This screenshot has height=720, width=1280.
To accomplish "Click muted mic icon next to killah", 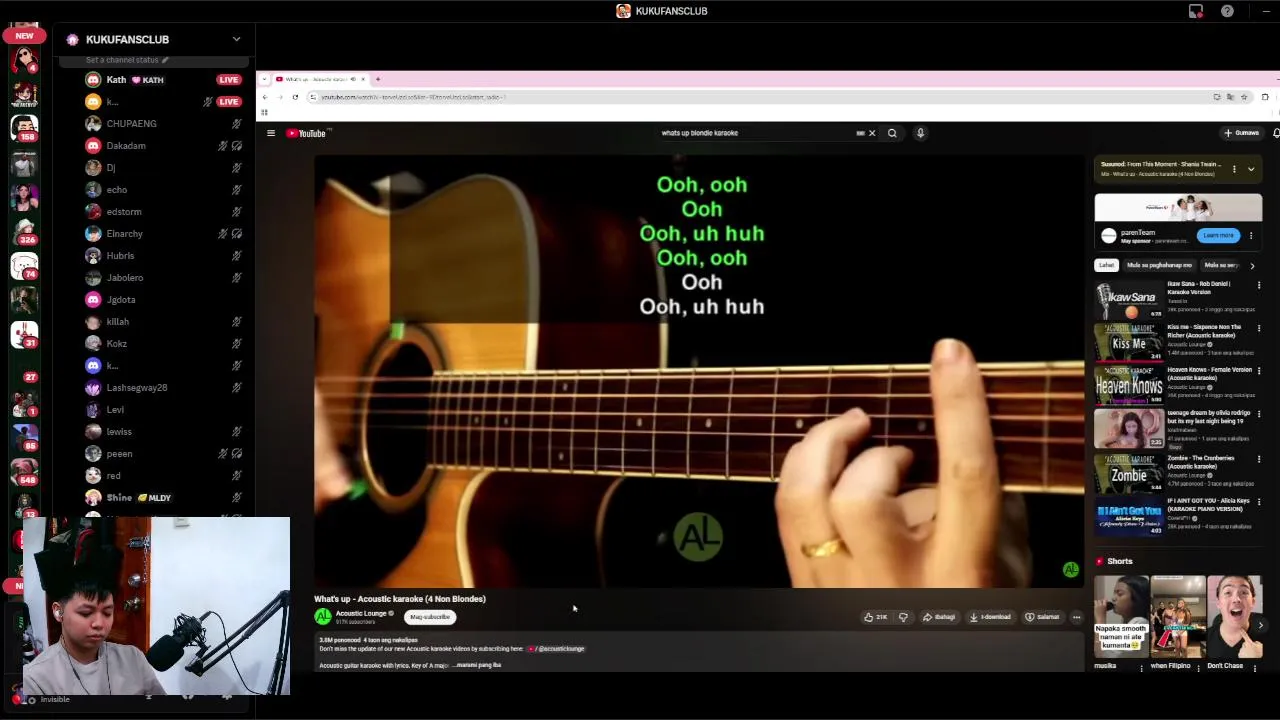I will click(x=236, y=322).
